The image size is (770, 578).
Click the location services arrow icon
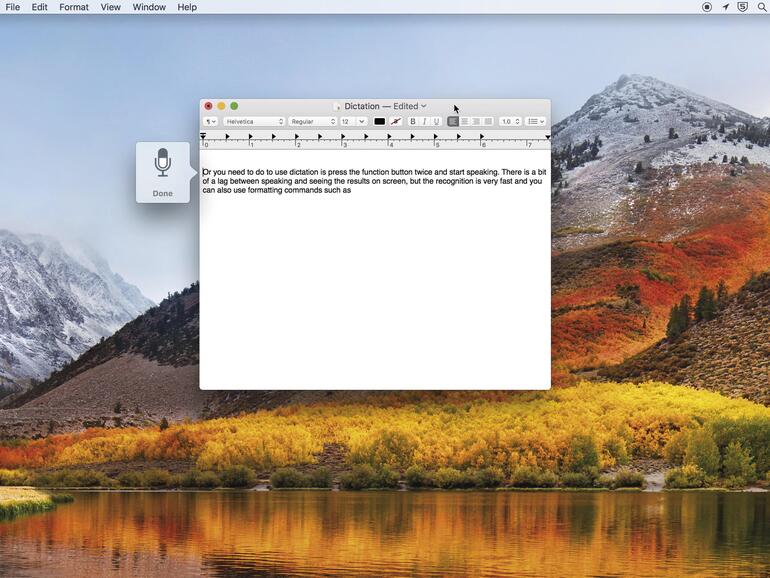tap(725, 7)
